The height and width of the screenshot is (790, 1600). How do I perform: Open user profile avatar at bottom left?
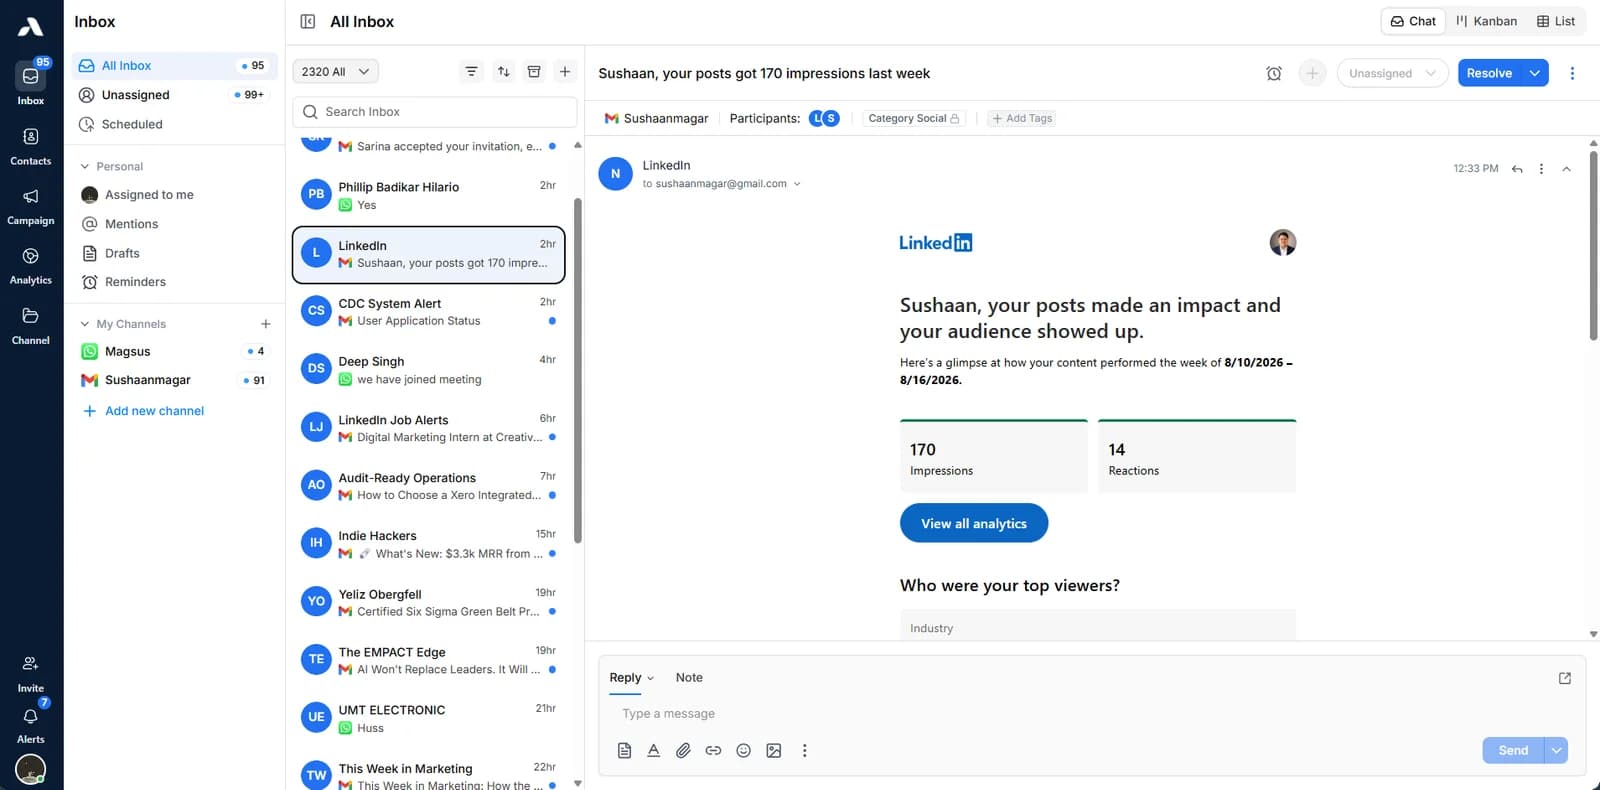point(31,769)
